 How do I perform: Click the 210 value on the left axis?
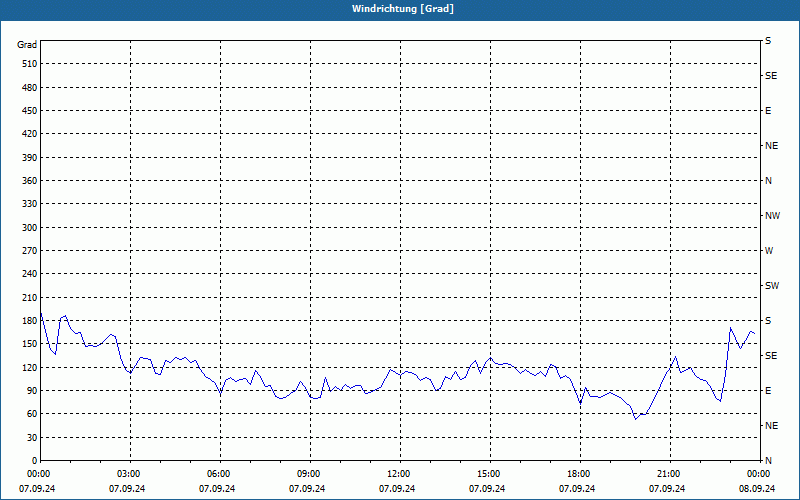click(30, 297)
